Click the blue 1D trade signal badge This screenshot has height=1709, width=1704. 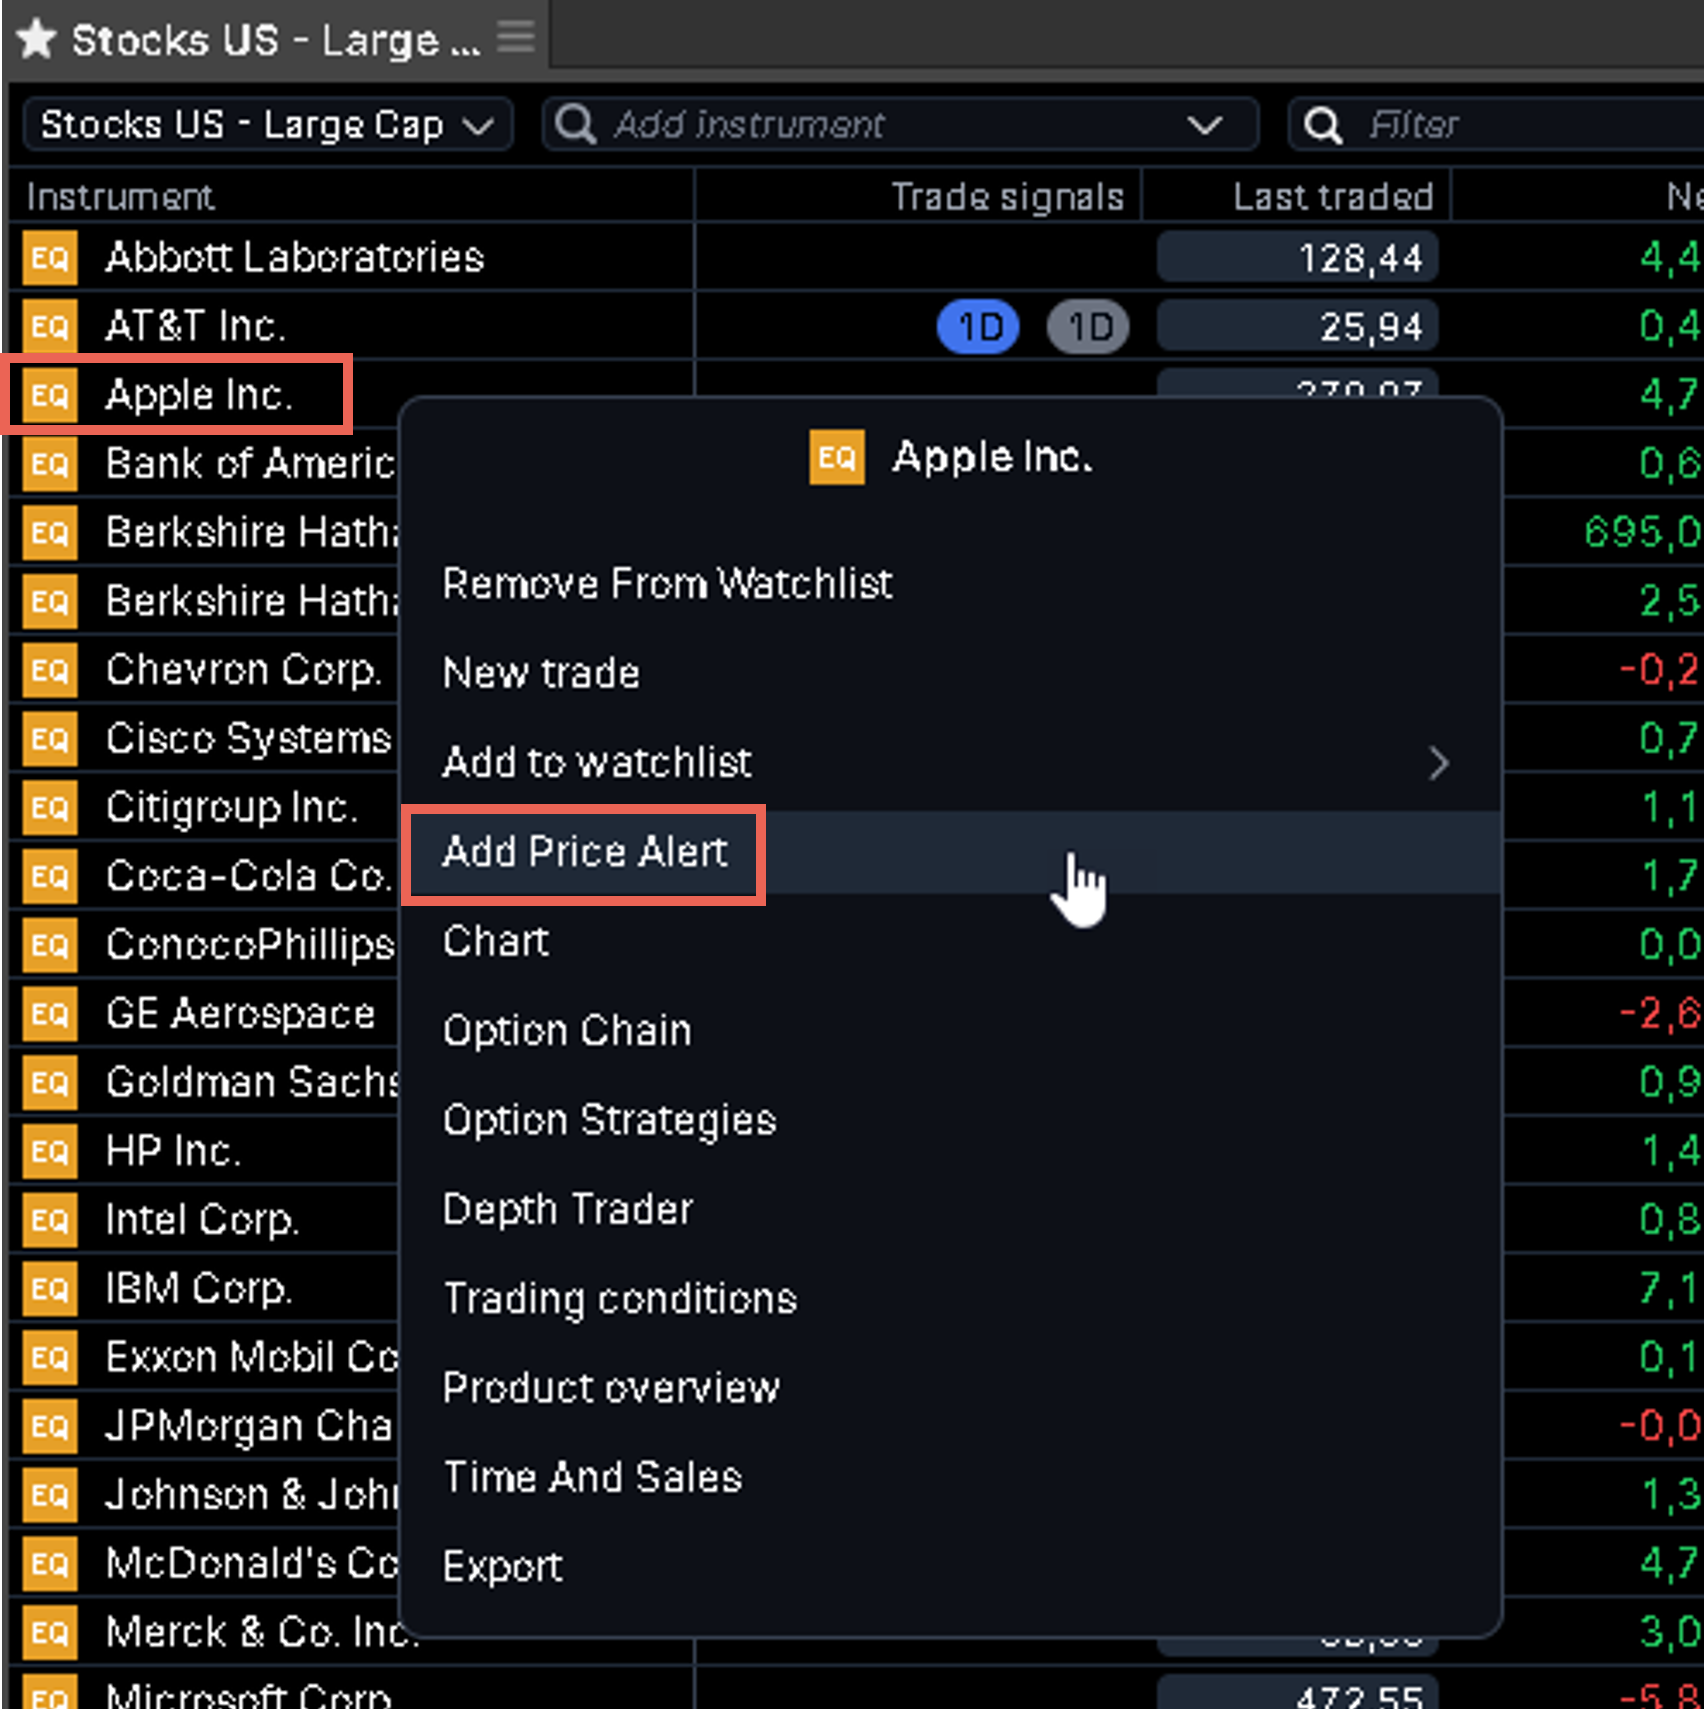pyautogui.click(x=978, y=327)
